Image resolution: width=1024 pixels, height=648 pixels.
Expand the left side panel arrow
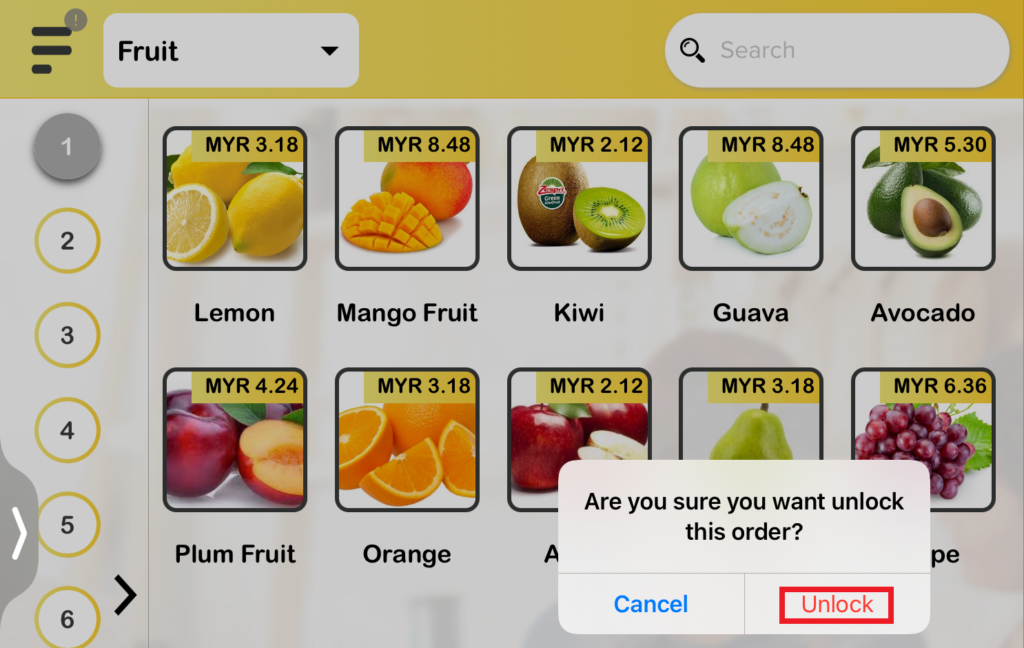tap(19, 534)
